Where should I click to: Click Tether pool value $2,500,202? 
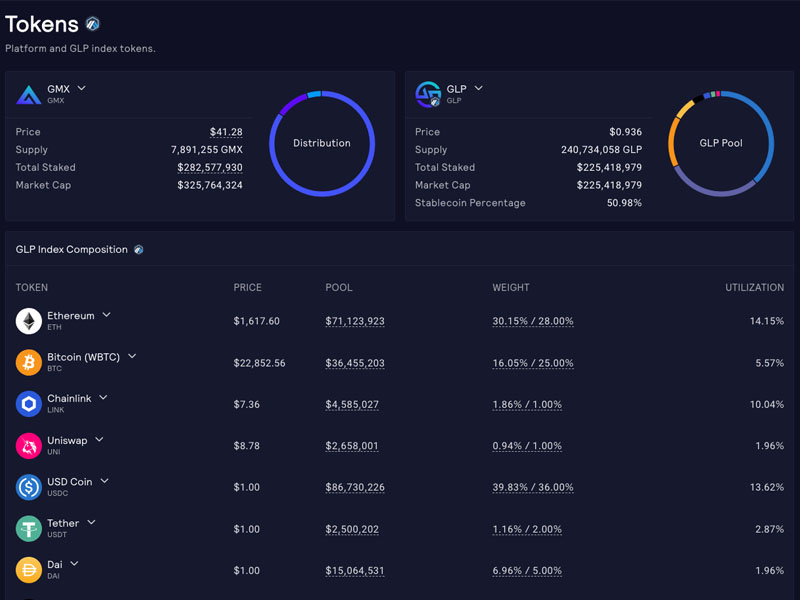(352, 529)
